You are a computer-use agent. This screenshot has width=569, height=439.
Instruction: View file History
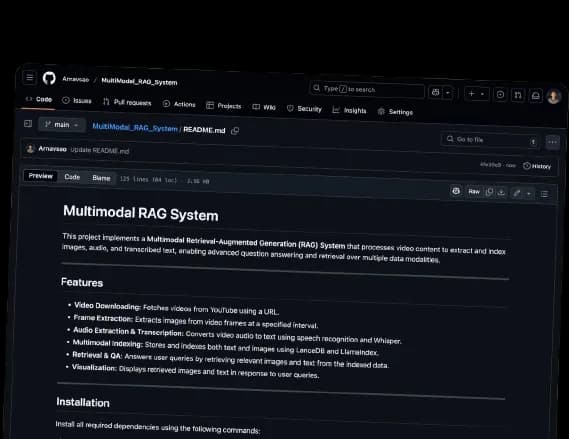537,166
